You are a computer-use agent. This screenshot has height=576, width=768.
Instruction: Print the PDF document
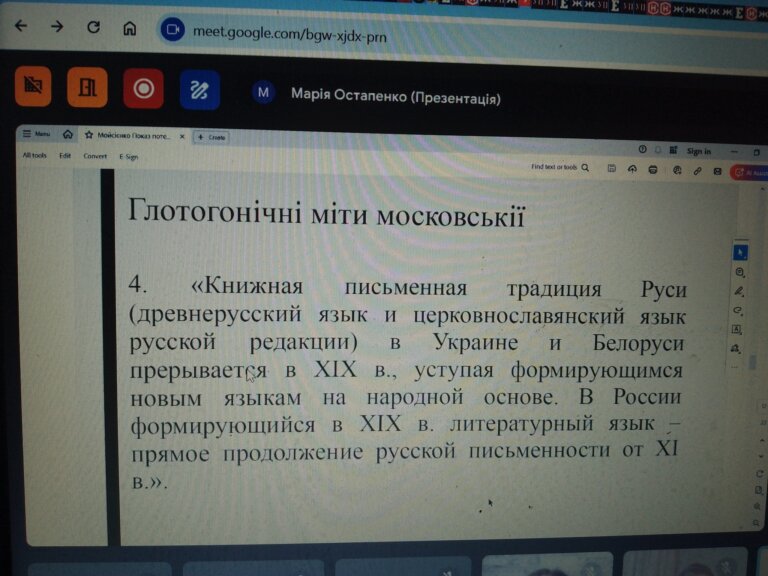[x=652, y=169]
